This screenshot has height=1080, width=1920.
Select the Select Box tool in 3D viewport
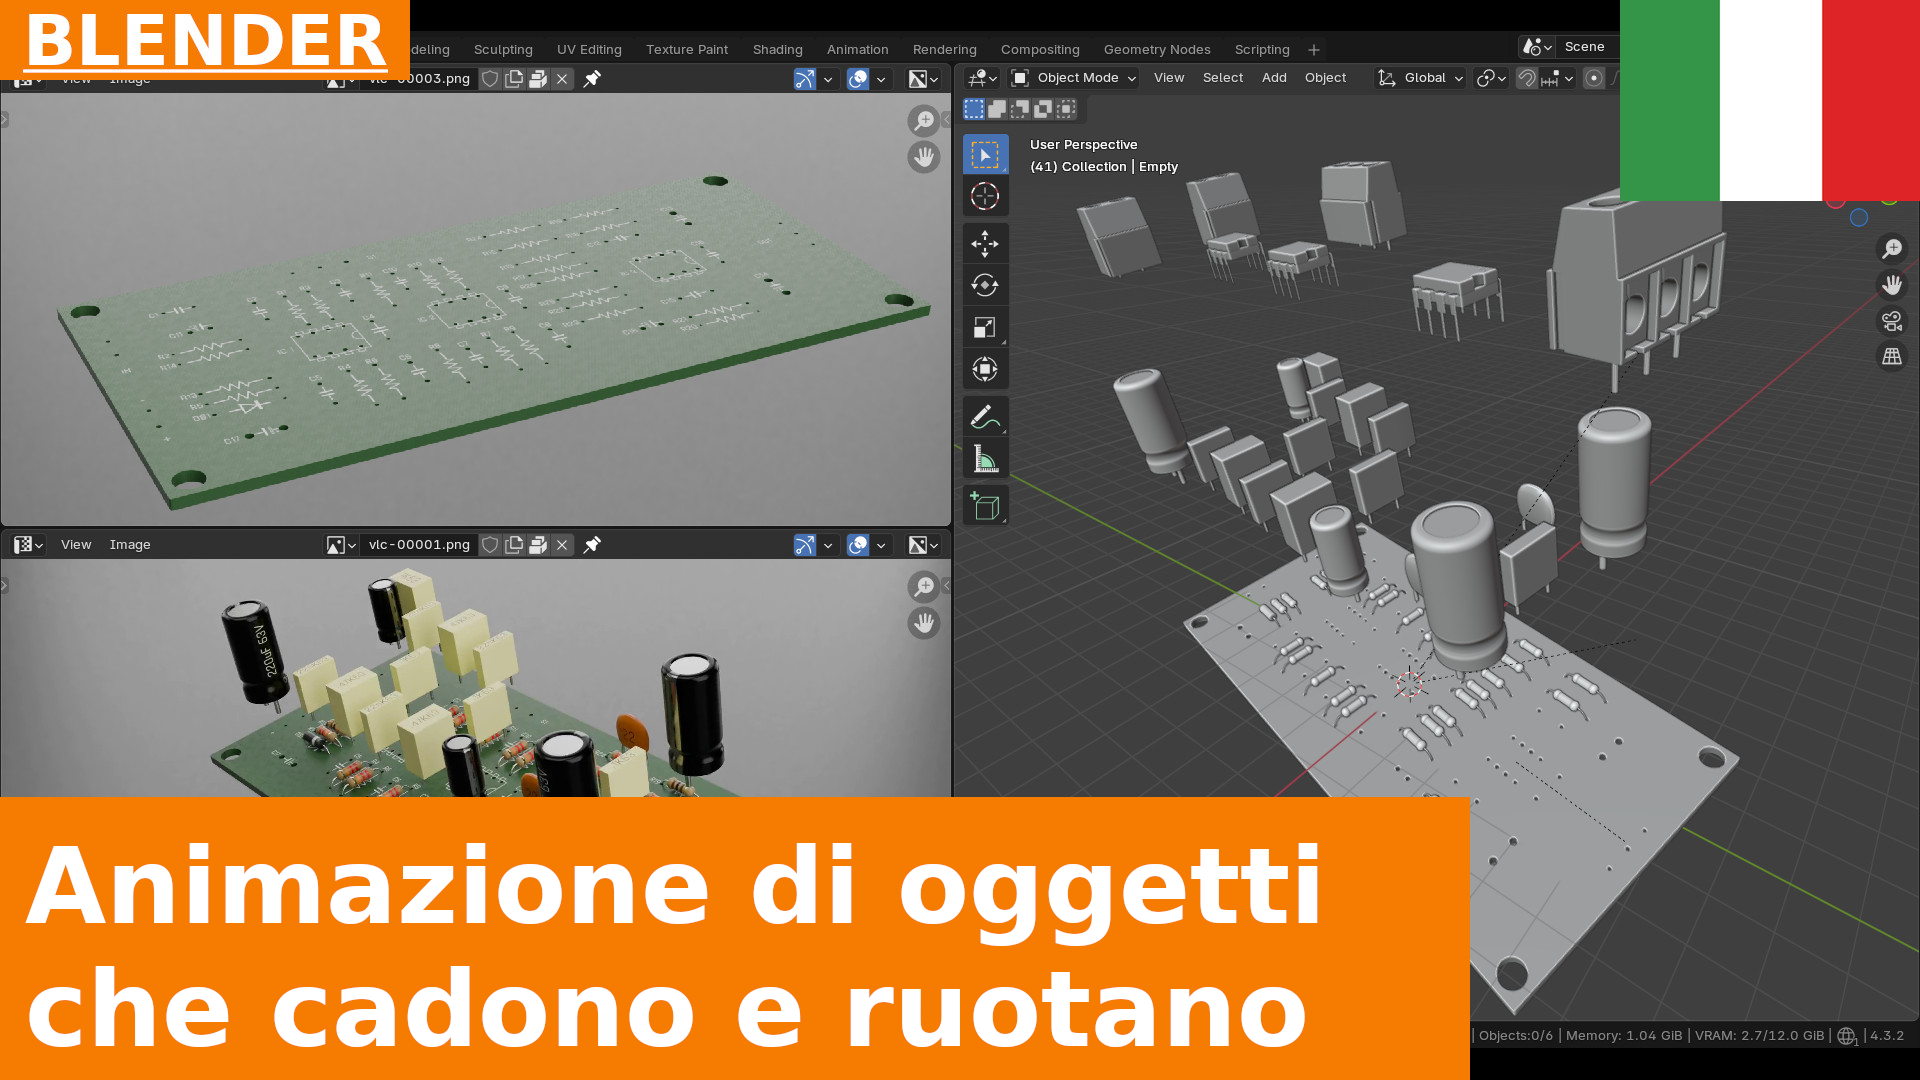[x=985, y=155]
